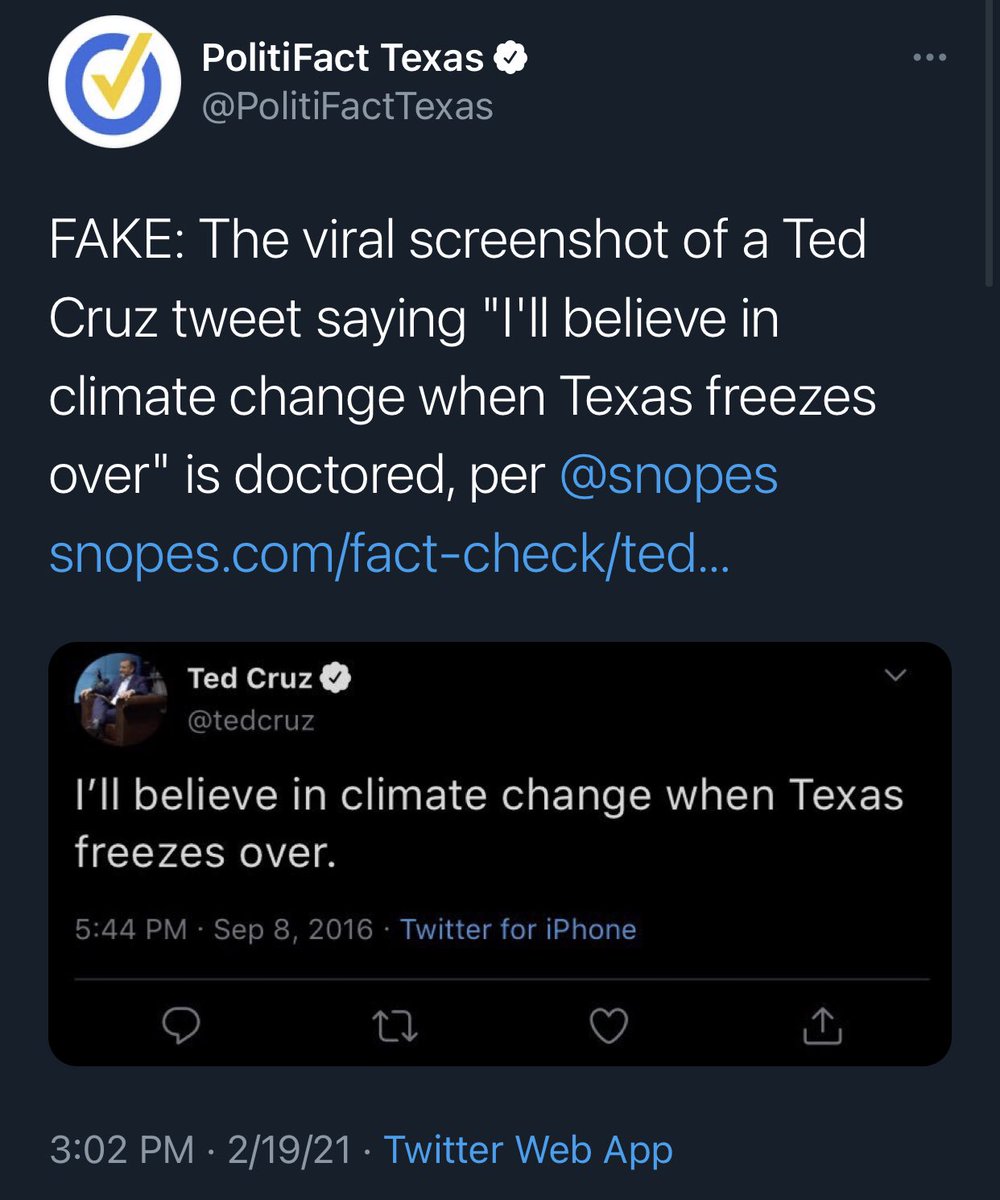Tap the Ted Cruz display name

(x=251, y=679)
